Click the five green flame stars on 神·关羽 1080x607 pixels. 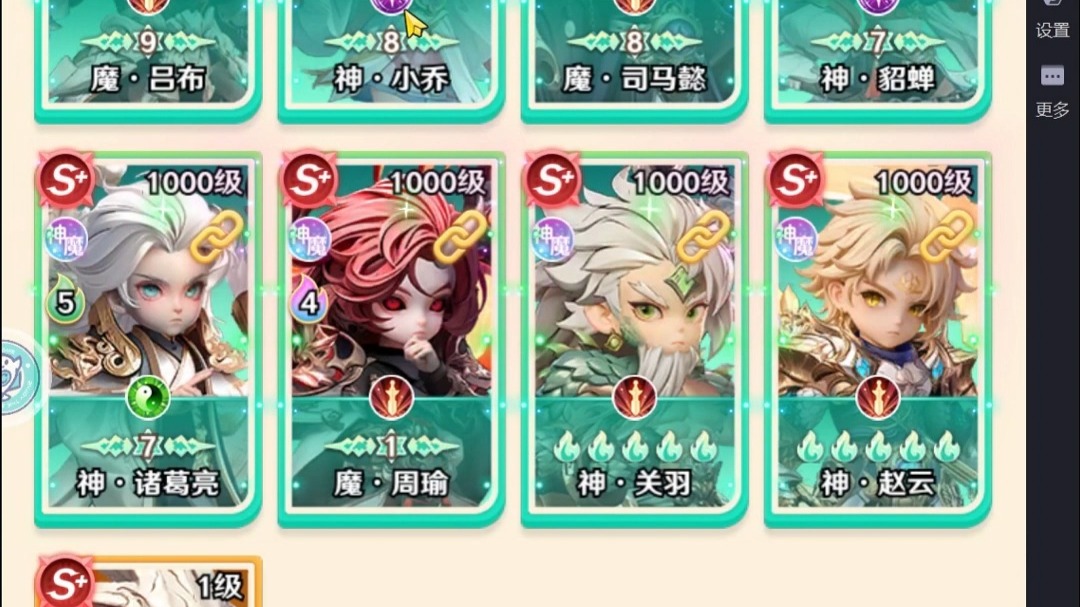pos(634,446)
